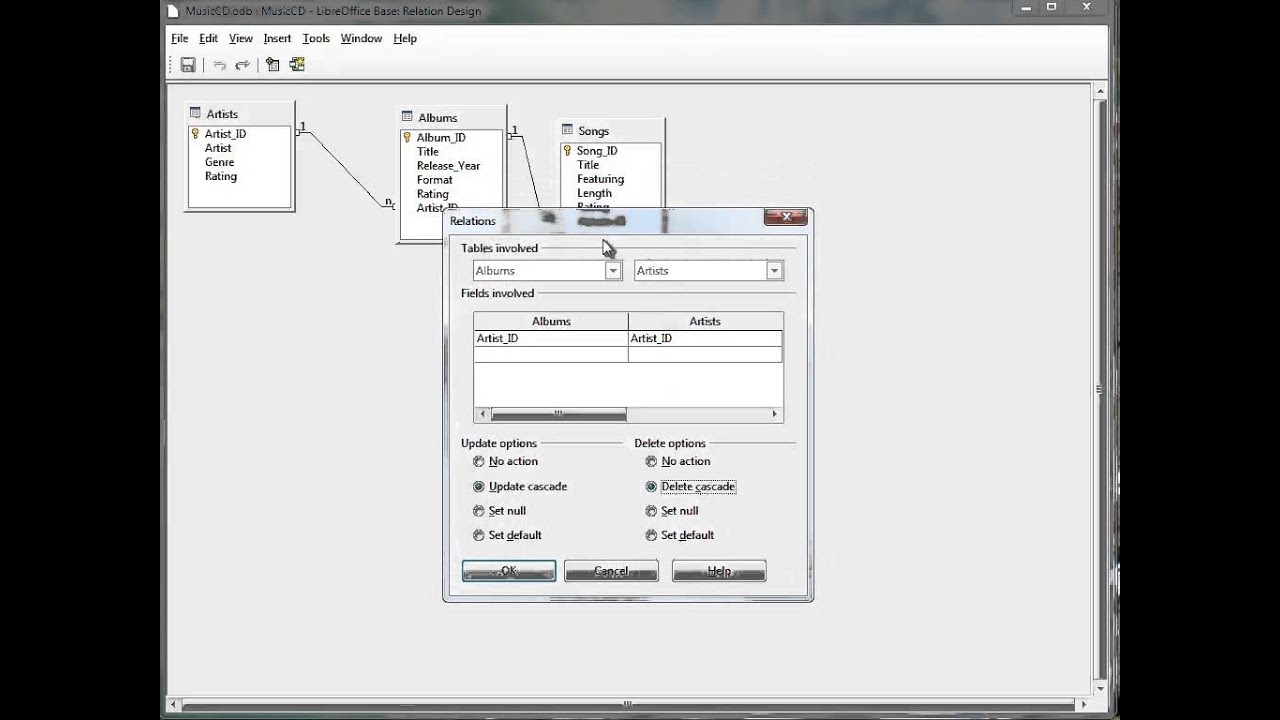Click the Save icon in the toolbar
The image size is (1280, 720).
(x=188, y=64)
